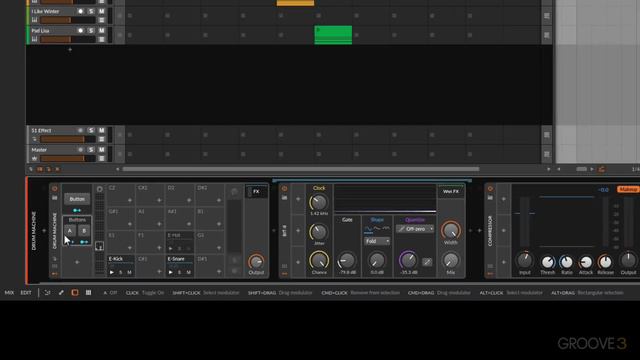This screenshot has width=640, height=360.
Task: Solo the Pad Lisa track
Action: 91,31
